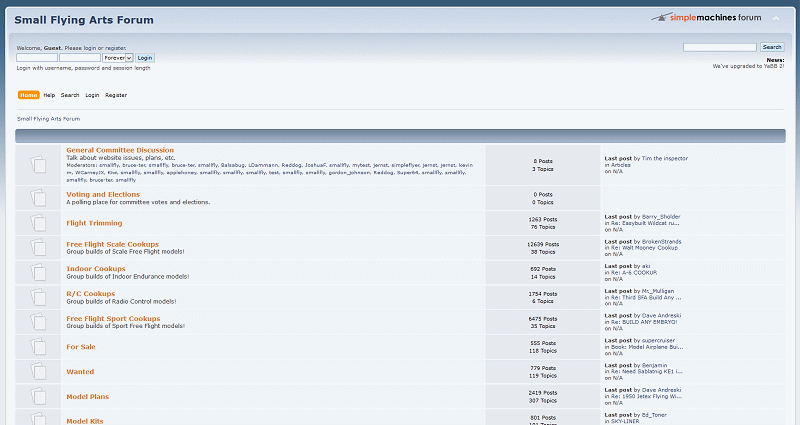Click the R/C Cookups board icon

click(38, 297)
